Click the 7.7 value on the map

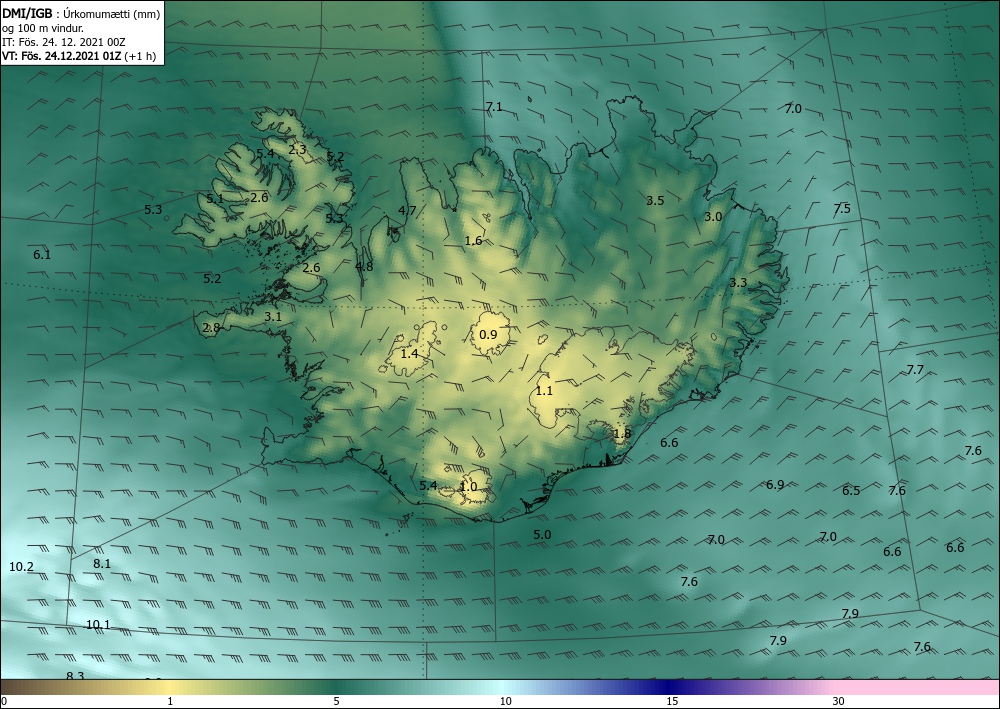click(915, 369)
